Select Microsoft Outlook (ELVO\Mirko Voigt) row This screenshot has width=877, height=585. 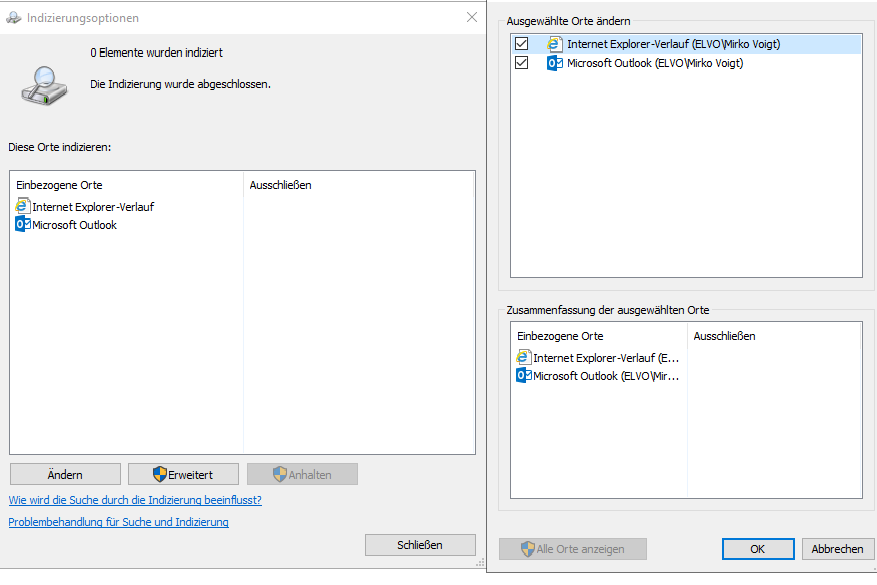pyautogui.click(x=686, y=63)
